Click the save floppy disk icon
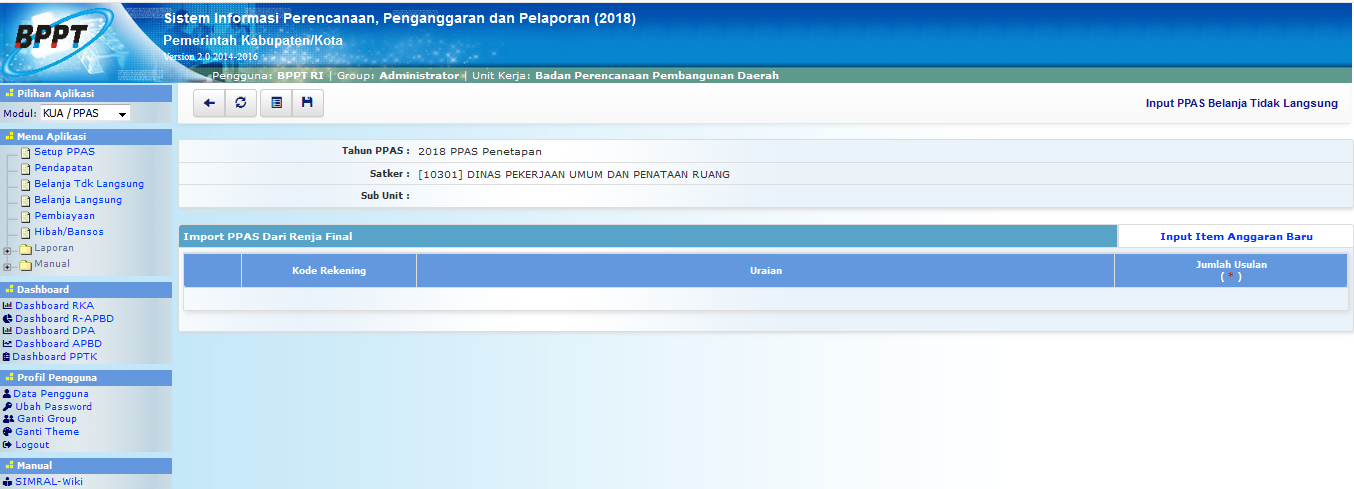 click(307, 103)
